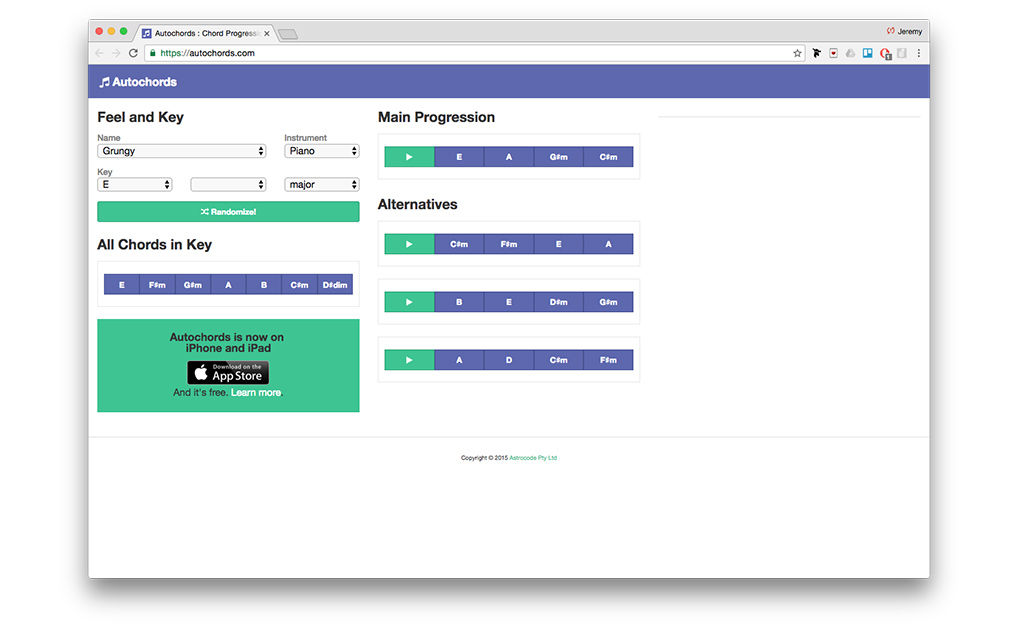Screen dimensions: 1020x627
Task: Click the Pocket extension icon
Action: point(833,53)
